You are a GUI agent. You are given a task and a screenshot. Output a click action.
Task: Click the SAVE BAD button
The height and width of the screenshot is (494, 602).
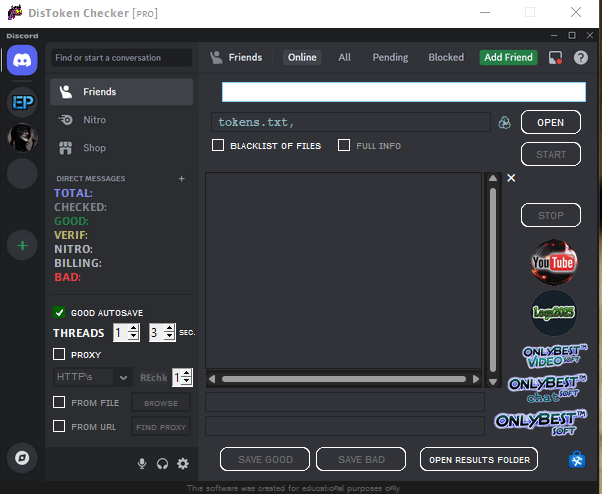pos(361,459)
